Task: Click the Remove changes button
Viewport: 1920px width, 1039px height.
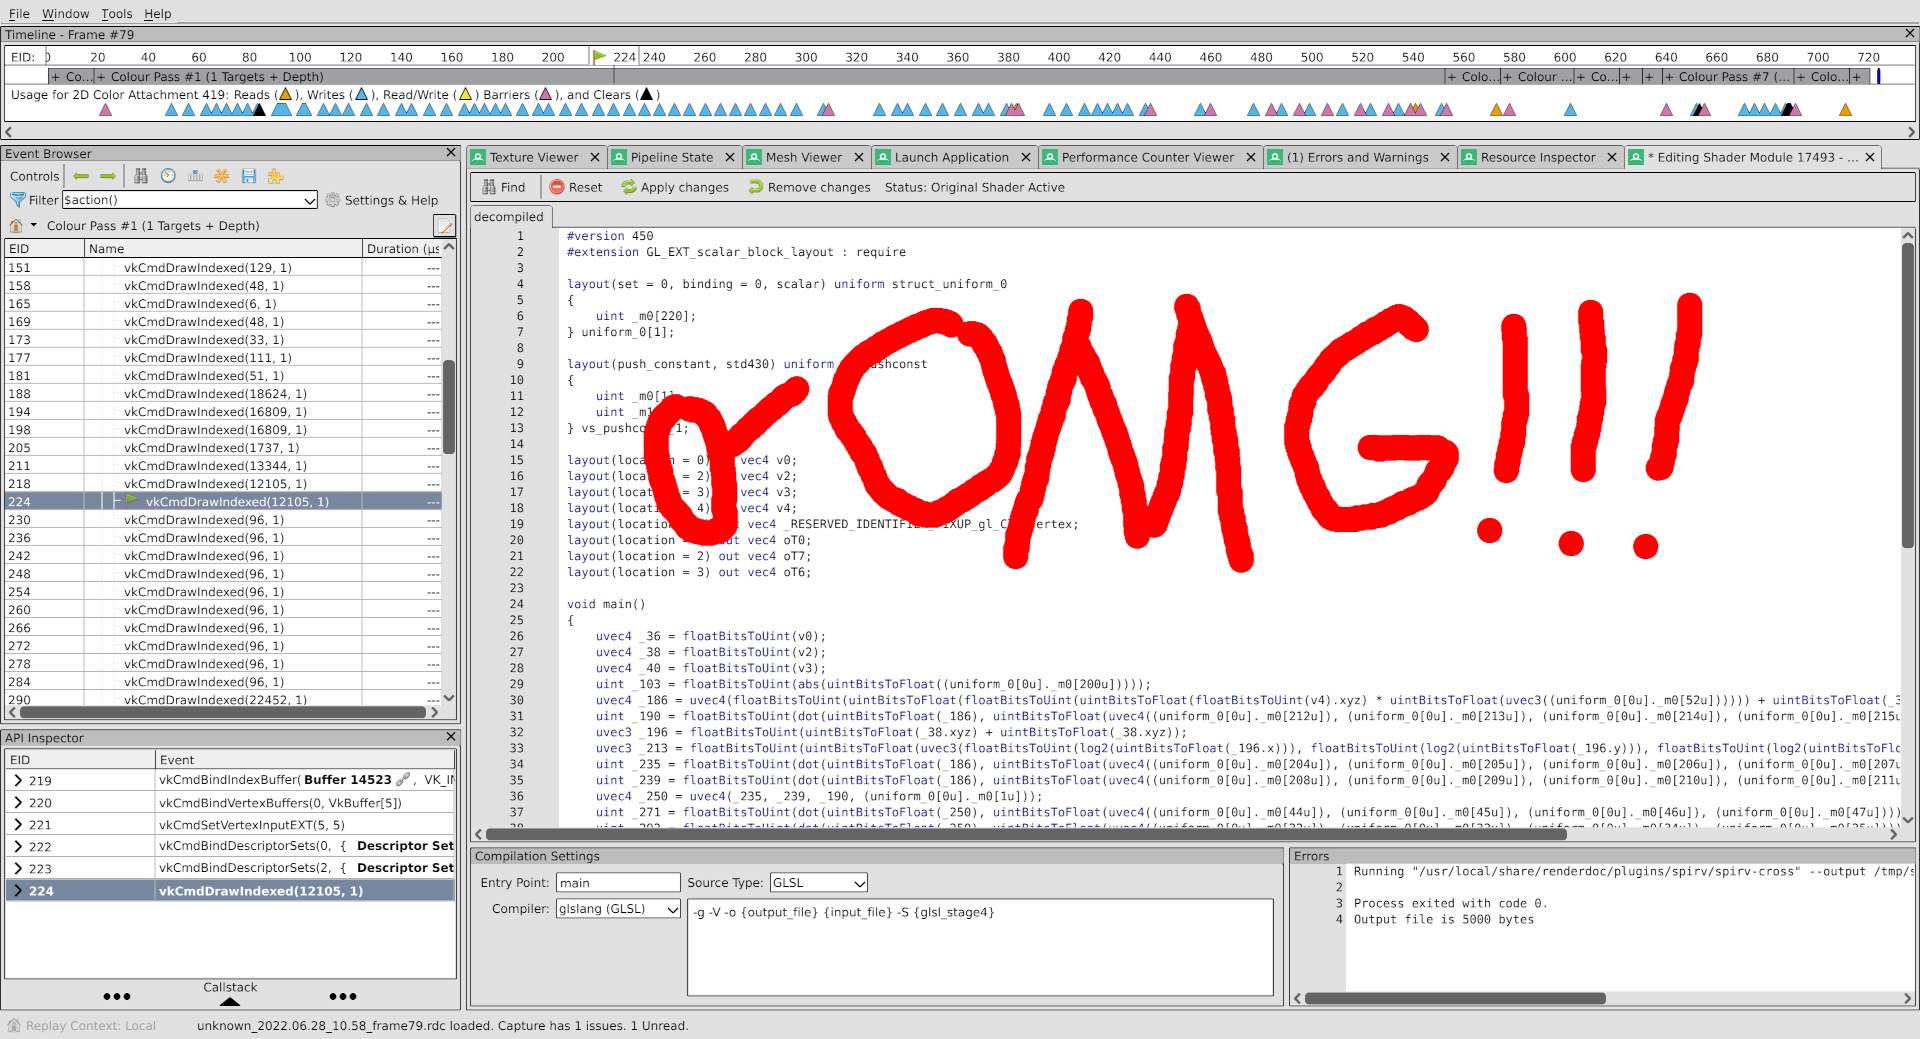Action: pos(809,187)
